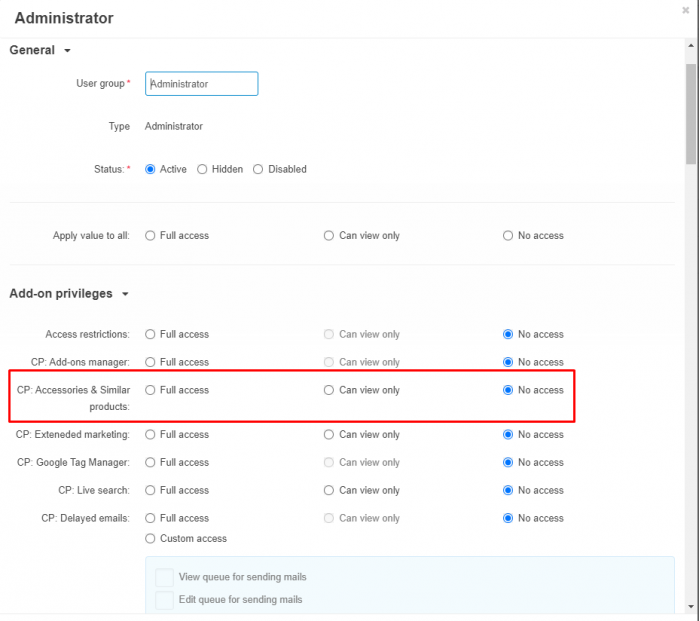The height and width of the screenshot is (621, 700).
Task: Set CP: Delayed emails to No access
Action: tap(508, 518)
